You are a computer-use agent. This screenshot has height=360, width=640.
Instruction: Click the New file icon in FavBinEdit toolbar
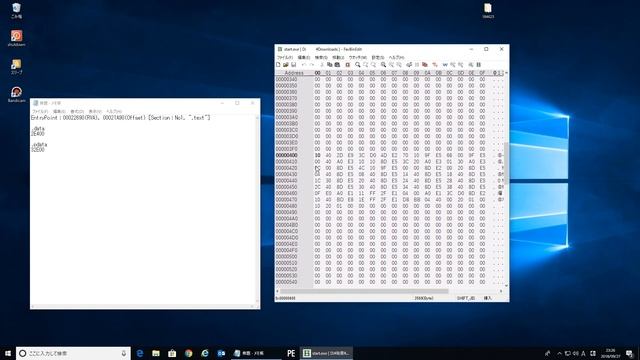(x=278, y=64)
